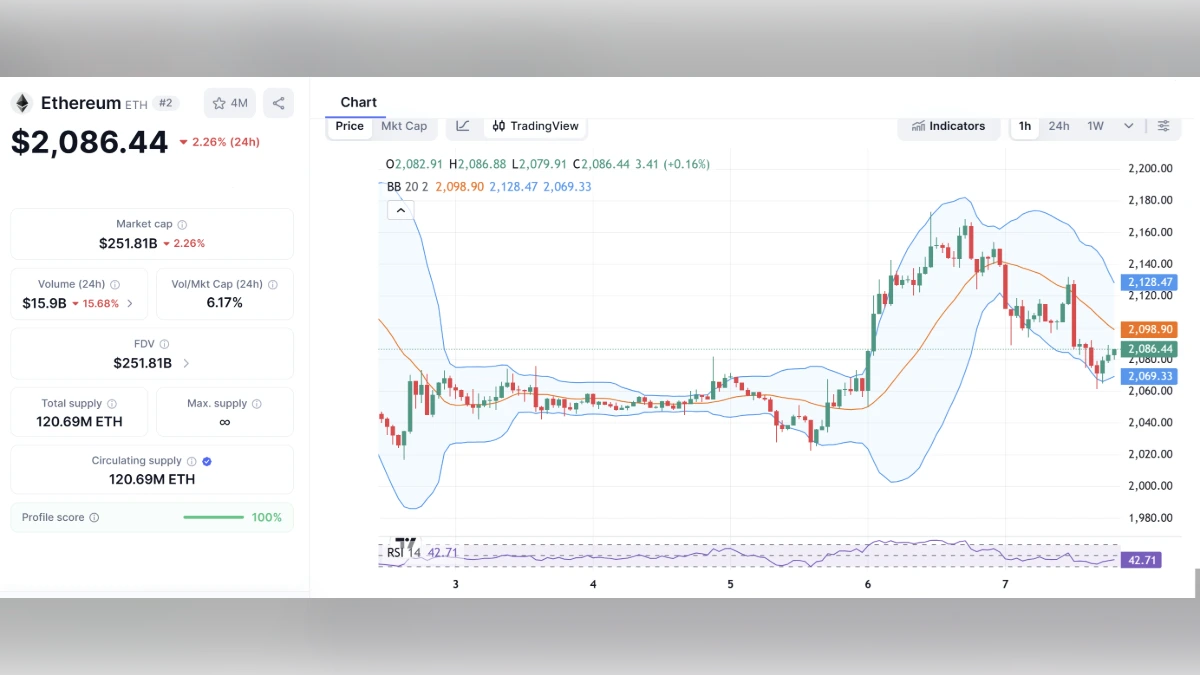The width and height of the screenshot is (1200, 675).
Task: Switch to line chart view
Action: pyautogui.click(x=463, y=126)
